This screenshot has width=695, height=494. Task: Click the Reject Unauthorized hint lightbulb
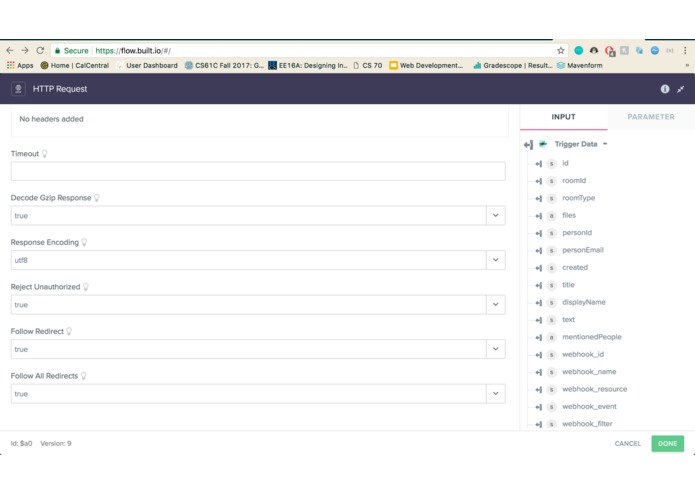86,287
